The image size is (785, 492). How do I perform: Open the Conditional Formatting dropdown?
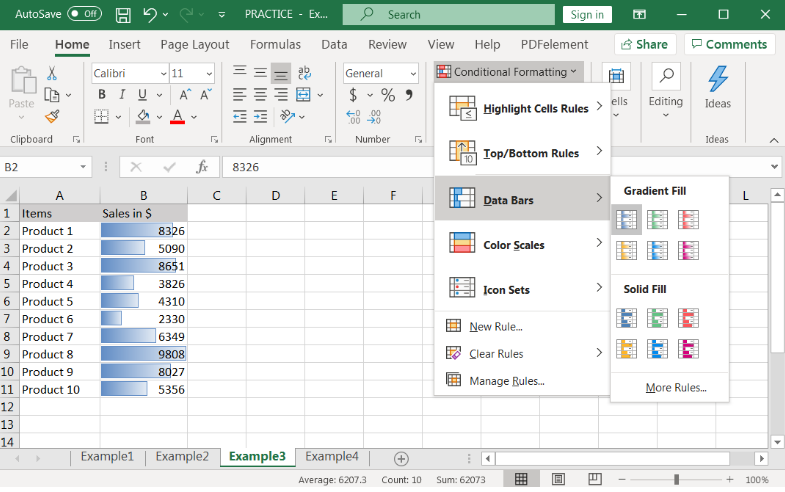coord(509,72)
